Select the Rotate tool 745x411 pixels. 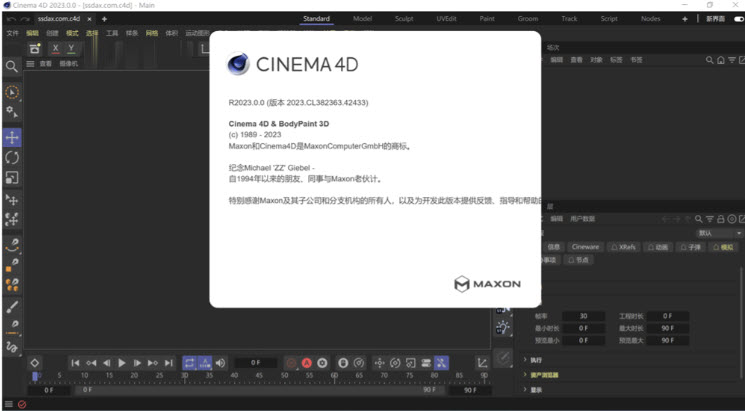click(12, 157)
